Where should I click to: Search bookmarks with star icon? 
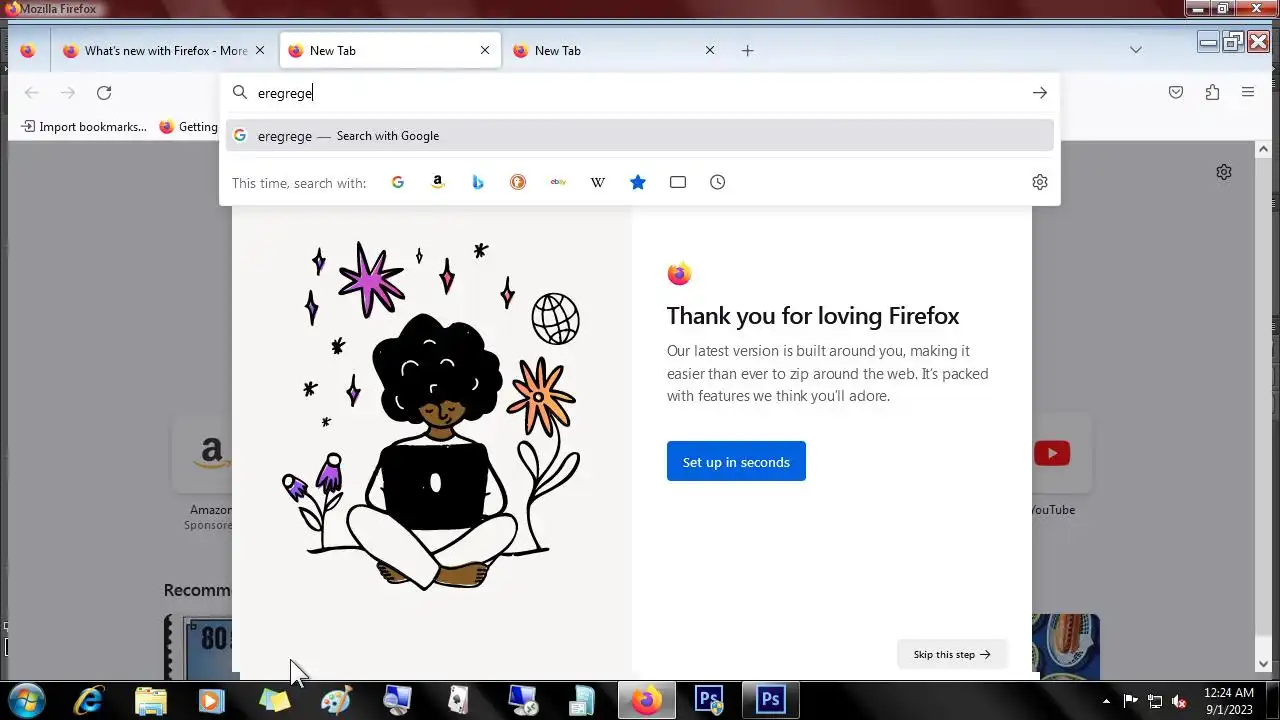[x=638, y=182]
